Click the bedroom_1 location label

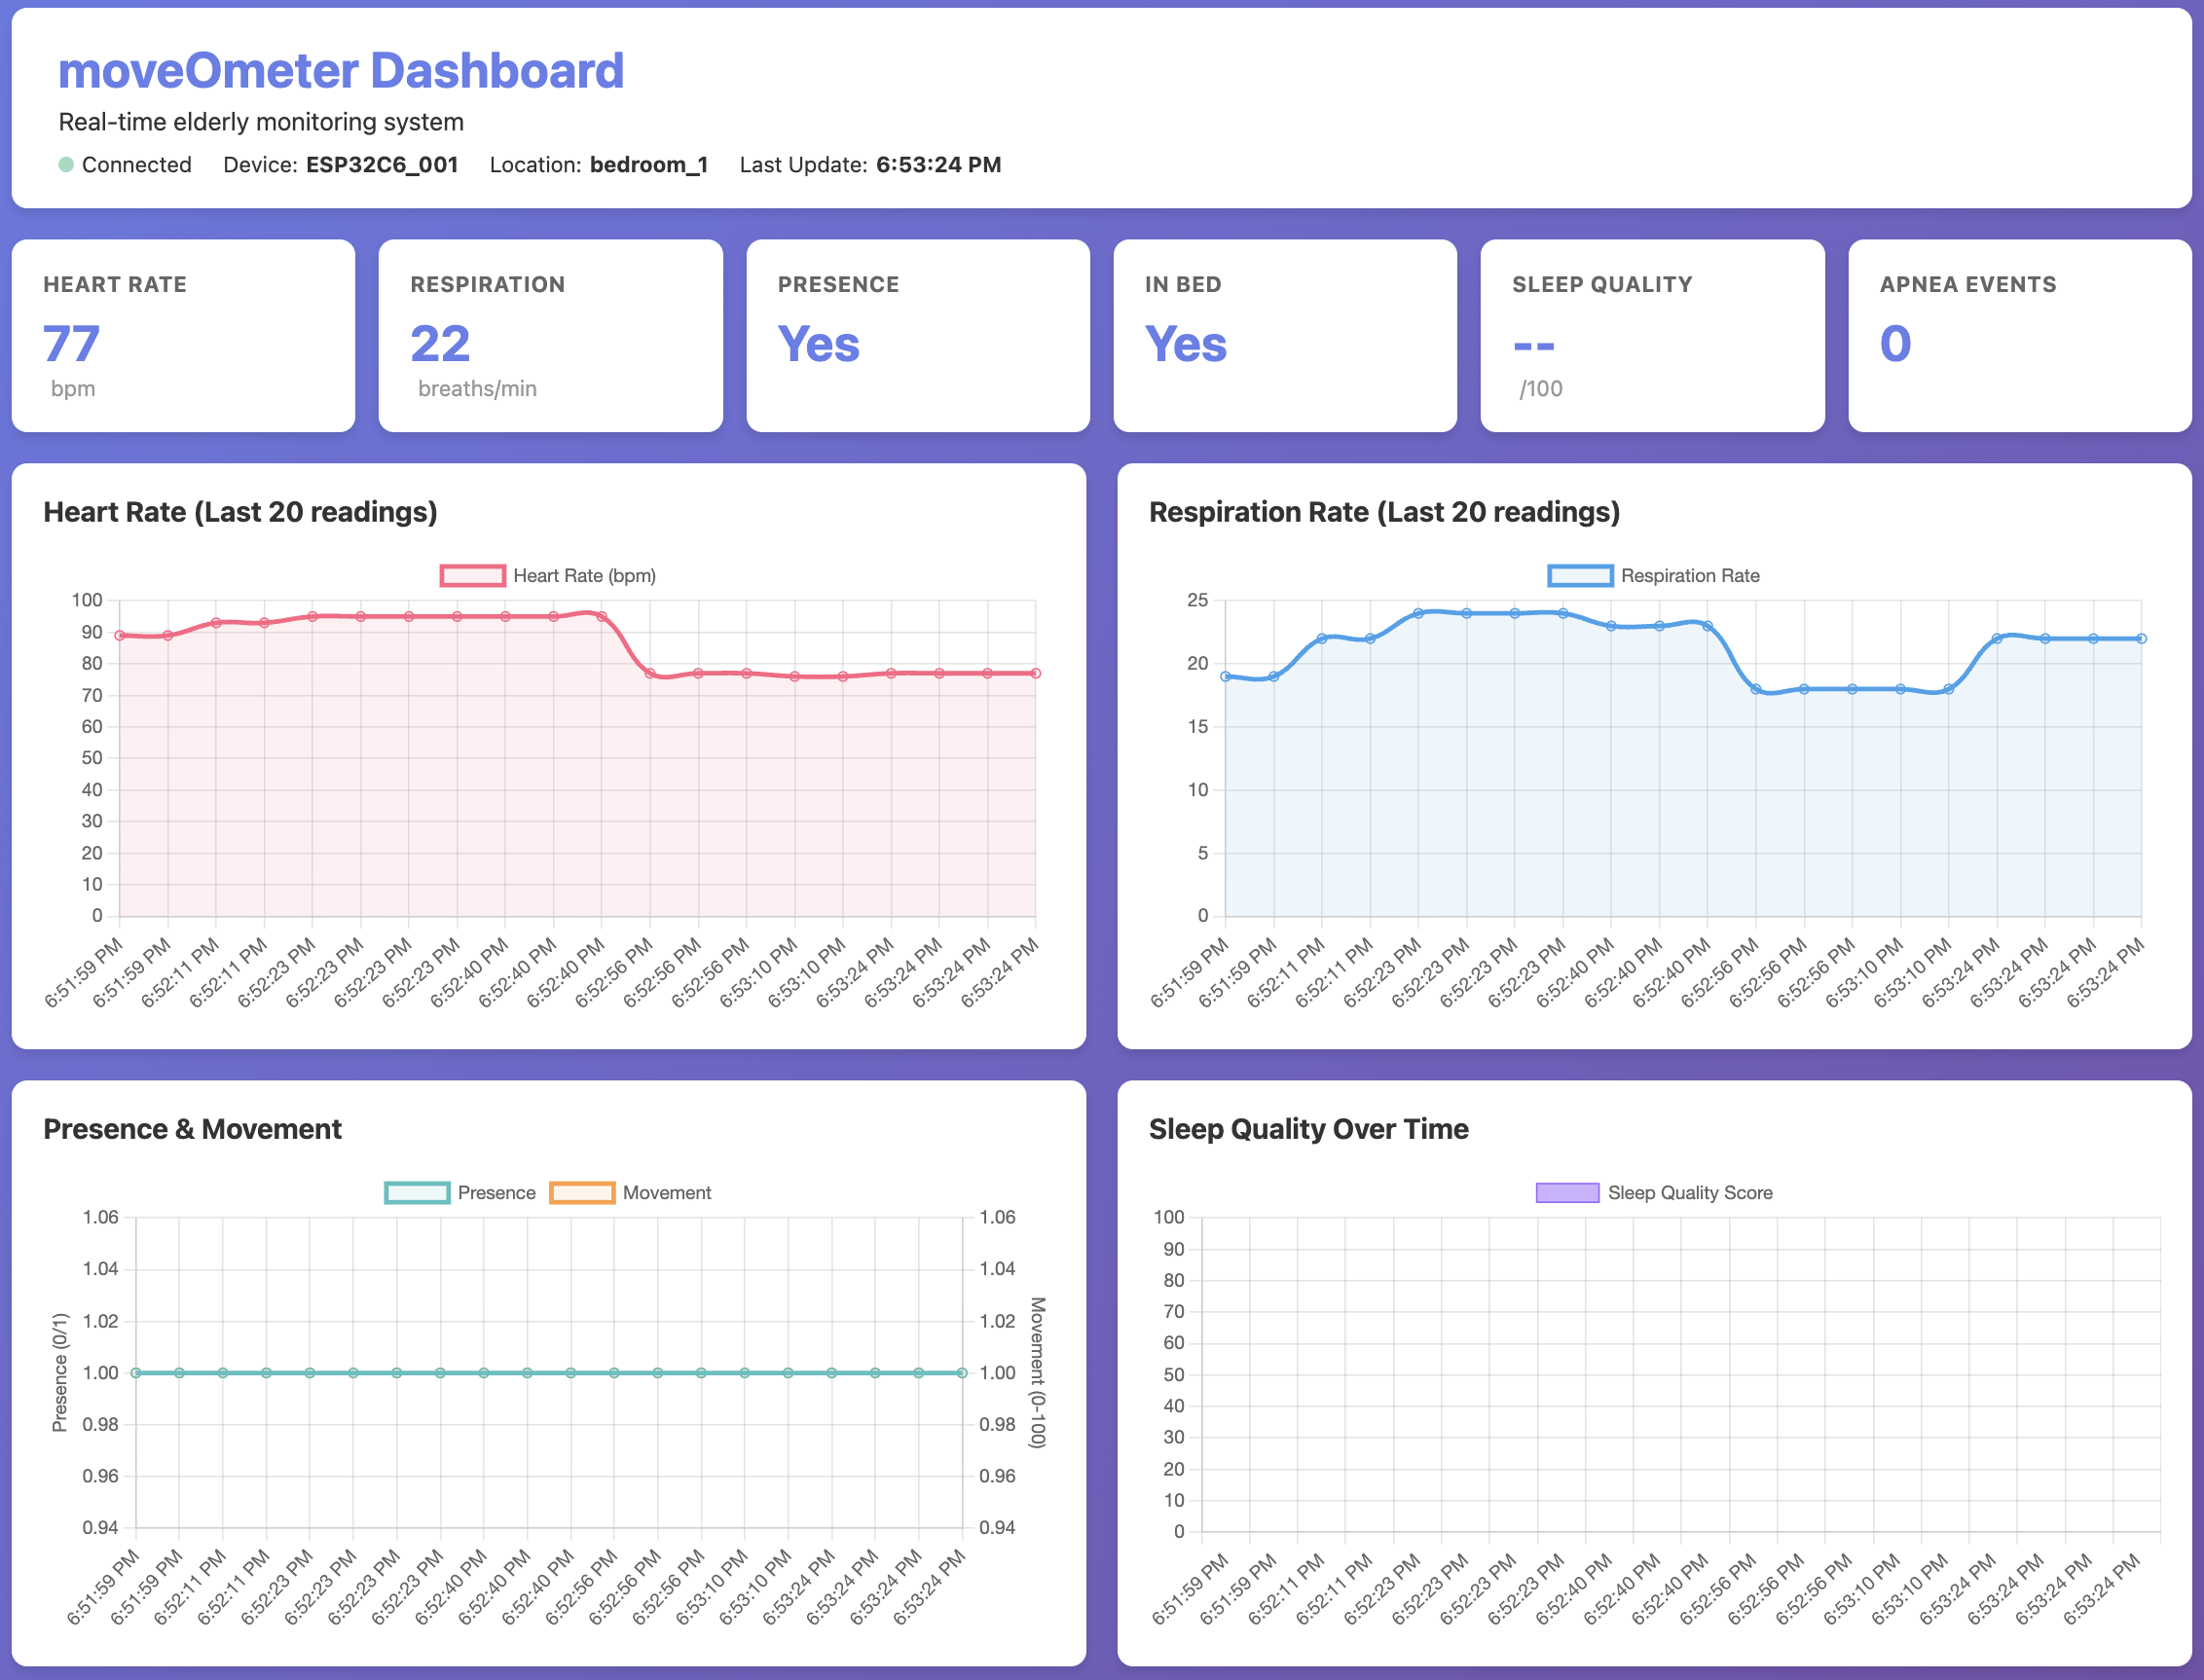pyautogui.click(x=648, y=165)
